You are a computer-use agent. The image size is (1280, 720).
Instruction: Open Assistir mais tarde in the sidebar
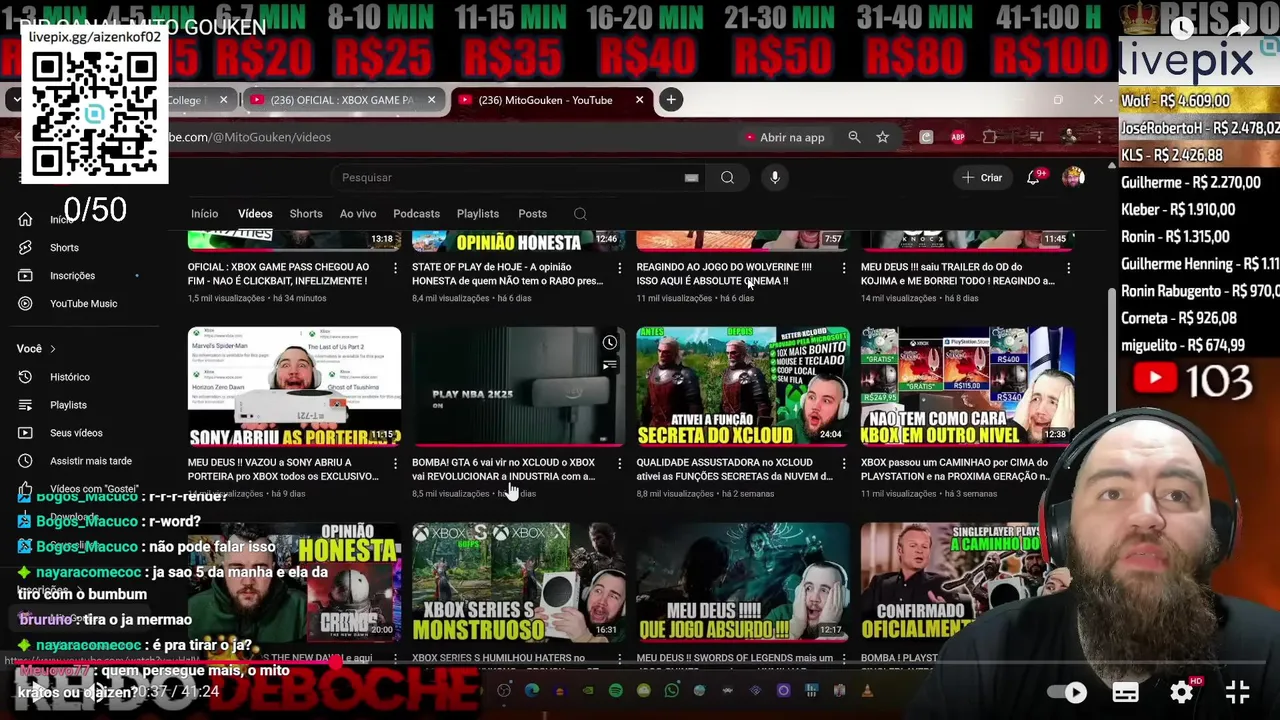pos(91,461)
